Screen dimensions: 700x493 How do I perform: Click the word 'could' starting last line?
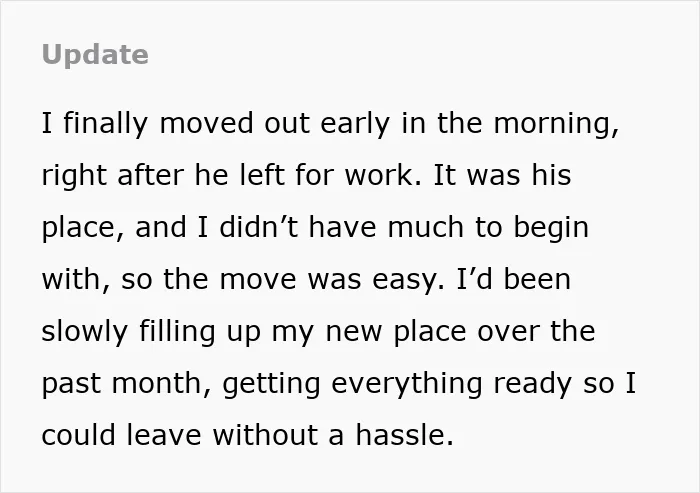pyautogui.click(x=79, y=435)
